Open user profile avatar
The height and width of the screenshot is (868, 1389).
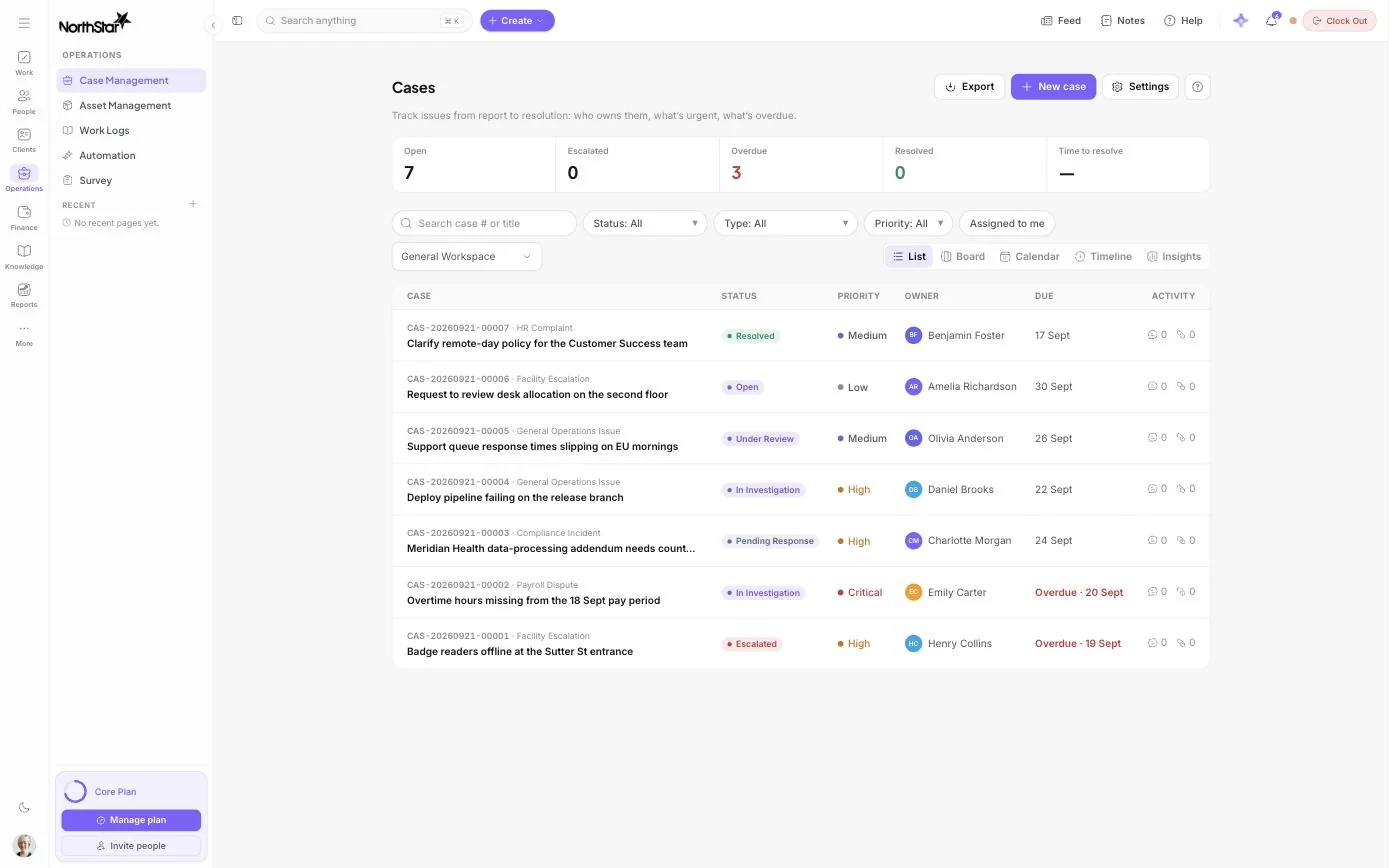tap(24, 845)
